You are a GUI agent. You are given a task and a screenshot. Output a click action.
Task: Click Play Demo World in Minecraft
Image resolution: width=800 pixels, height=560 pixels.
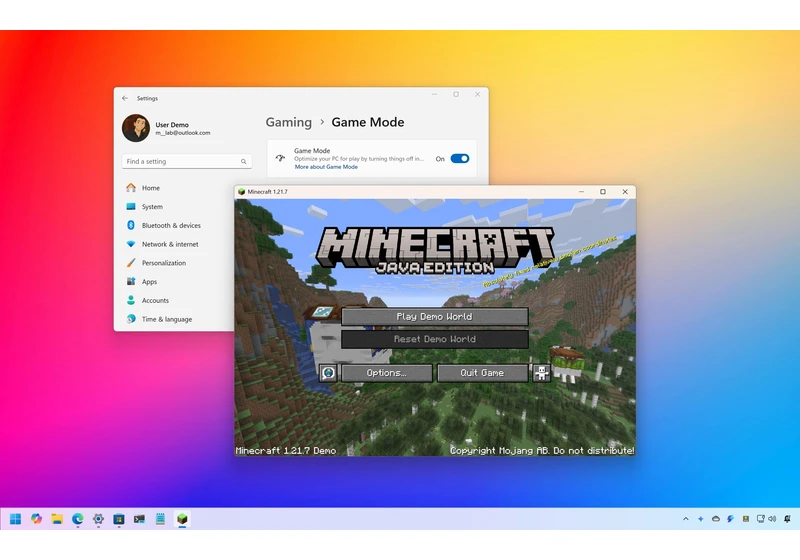pos(435,317)
